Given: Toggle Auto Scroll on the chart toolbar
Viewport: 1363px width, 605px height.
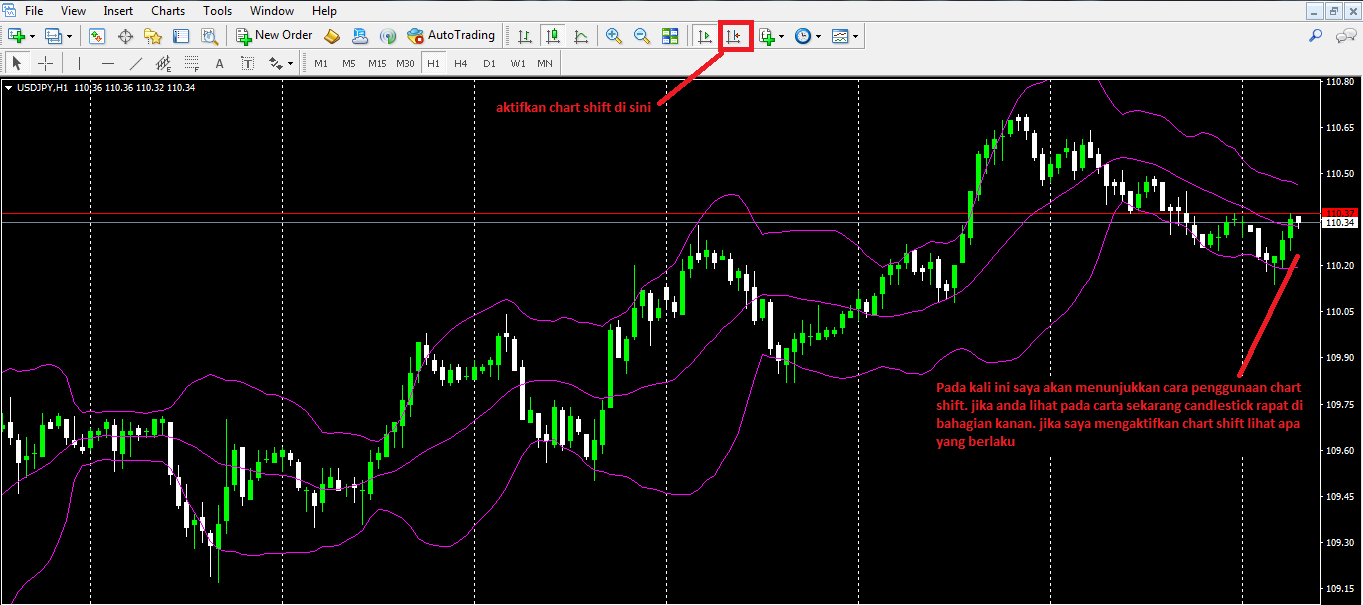Looking at the screenshot, I should pyautogui.click(x=705, y=36).
